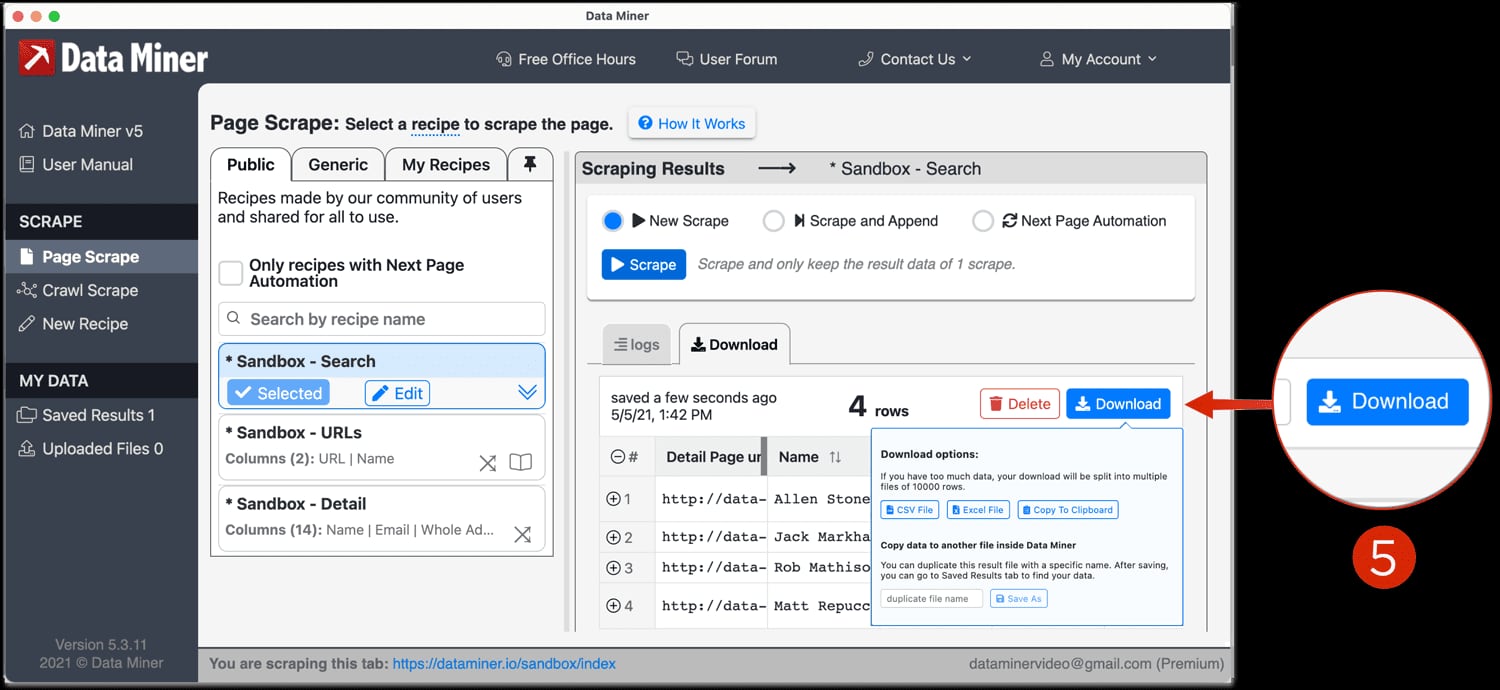
Task: Download results as CSV File
Action: click(x=909, y=510)
